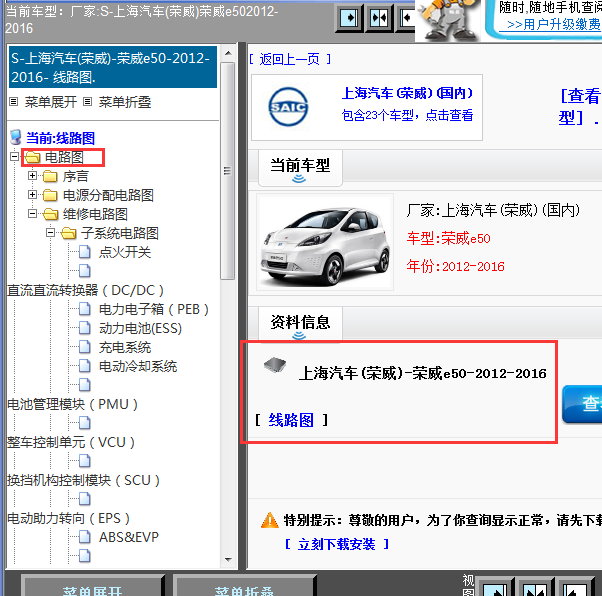Screen dimensions: 602x596
Task: Click the document icon next to ABS&EVP
Action: click(85, 537)
